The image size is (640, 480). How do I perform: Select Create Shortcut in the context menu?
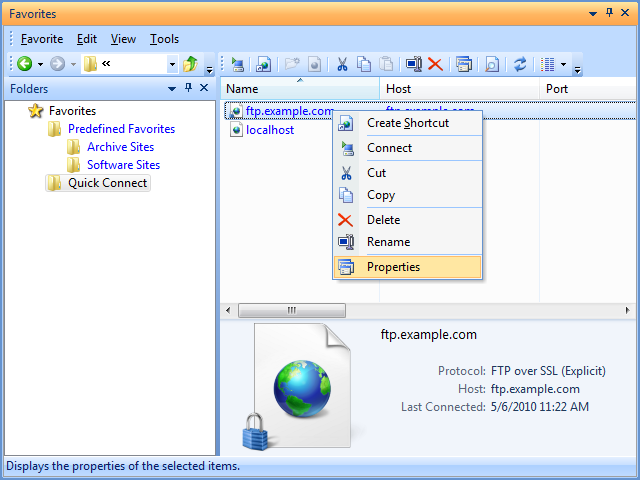point(407,123)
